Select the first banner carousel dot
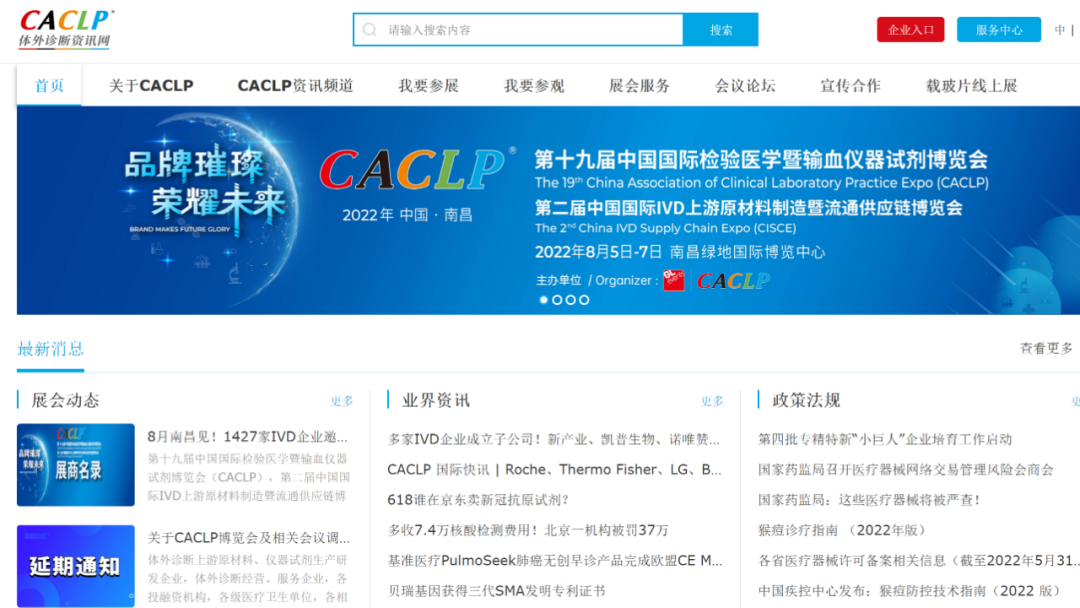The height and width of the screenshot is (608, 1080). click(x=543, y=300)
